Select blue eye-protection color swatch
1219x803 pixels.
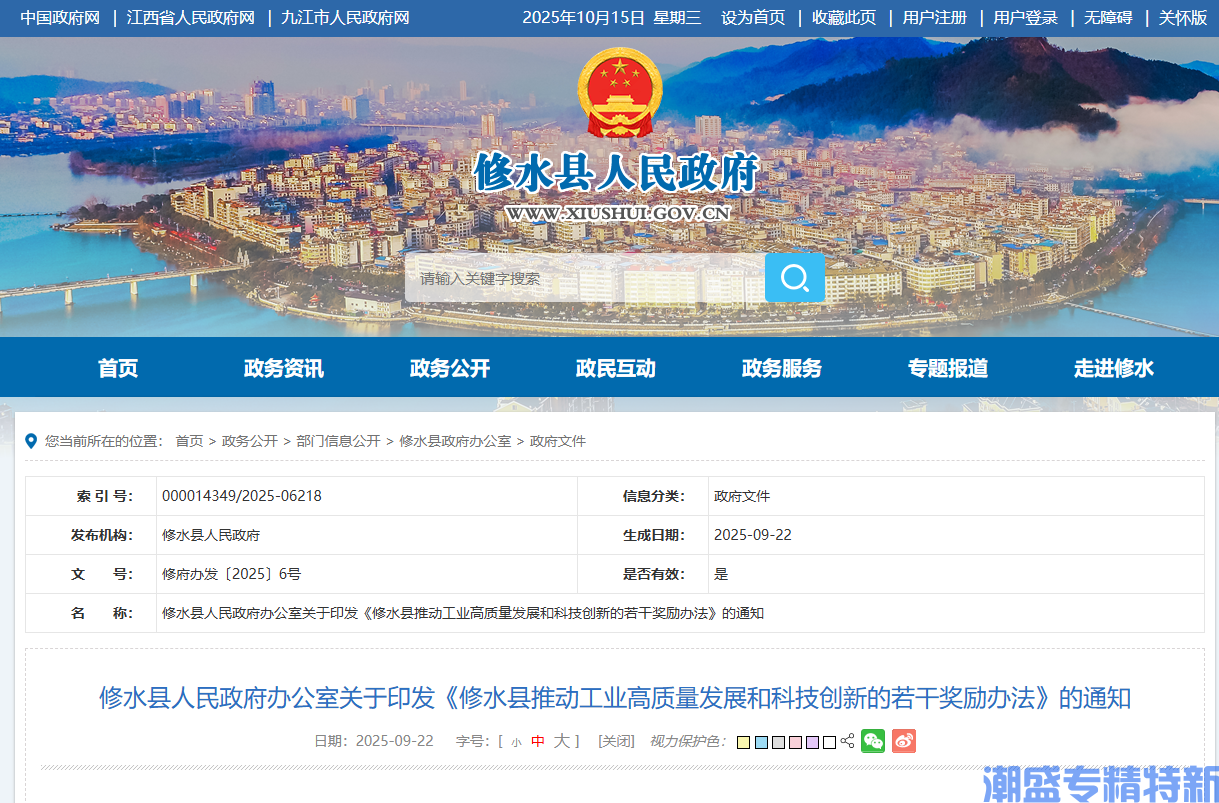pyautogui.click(x=761, y=742)
